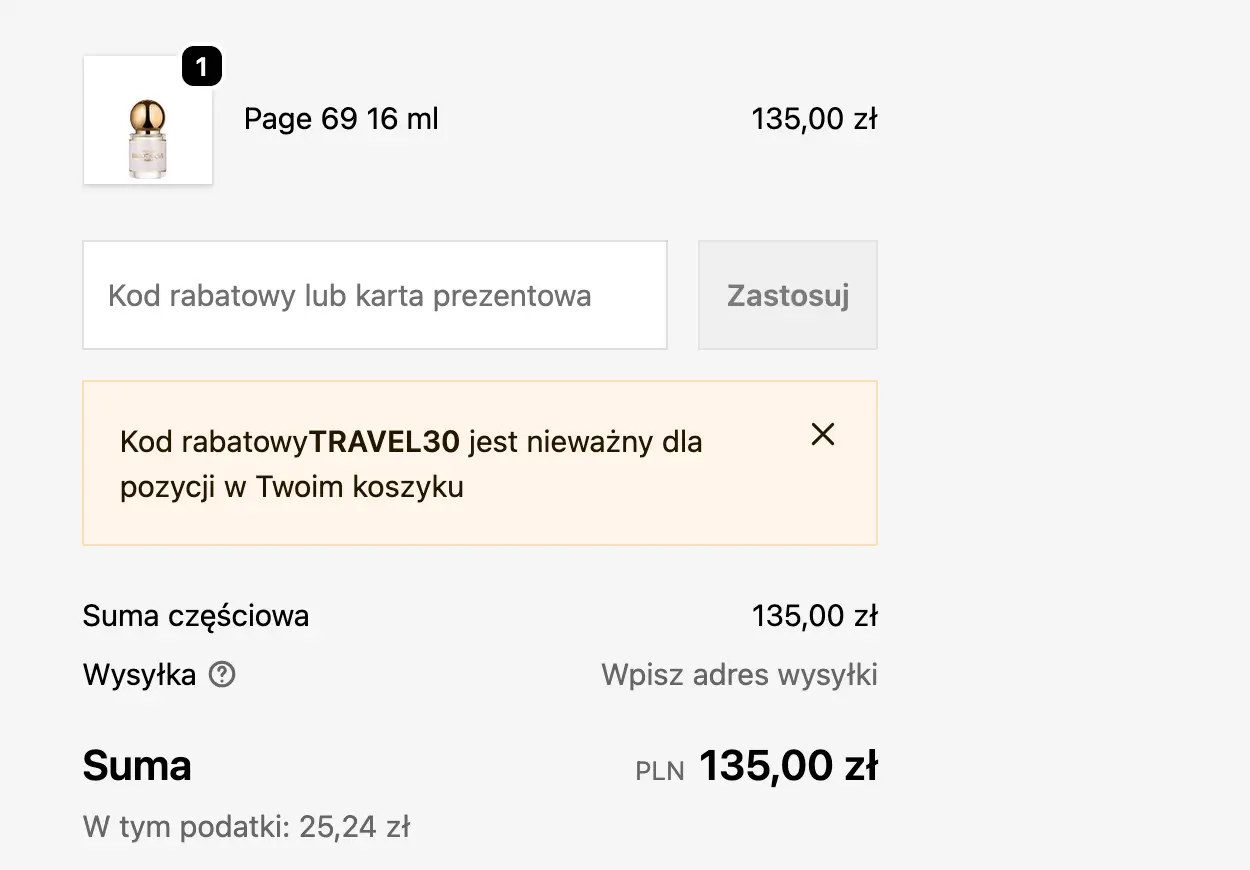1250x870 pixels.
Task: Click the bold total amount 135,00 zł
Action: pos(788,766)
